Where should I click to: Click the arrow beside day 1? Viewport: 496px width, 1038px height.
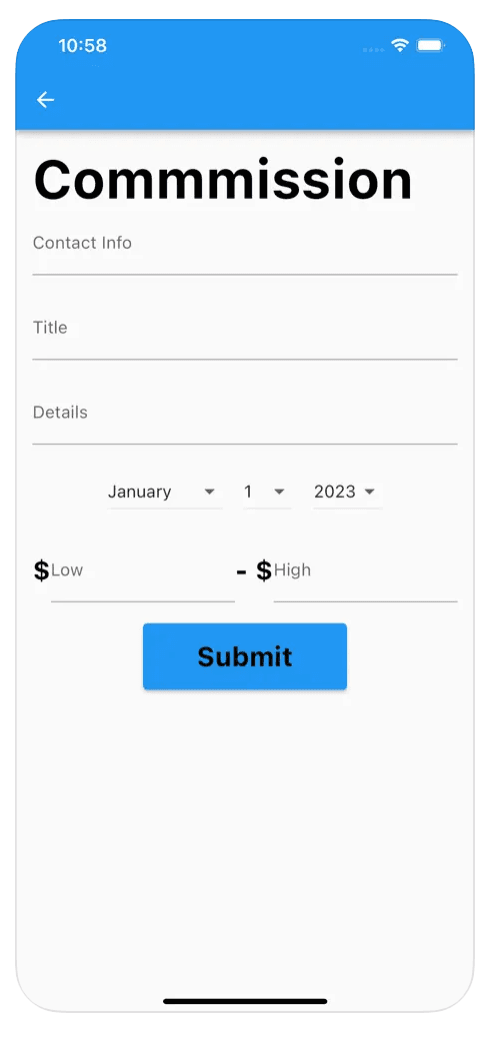279,492
